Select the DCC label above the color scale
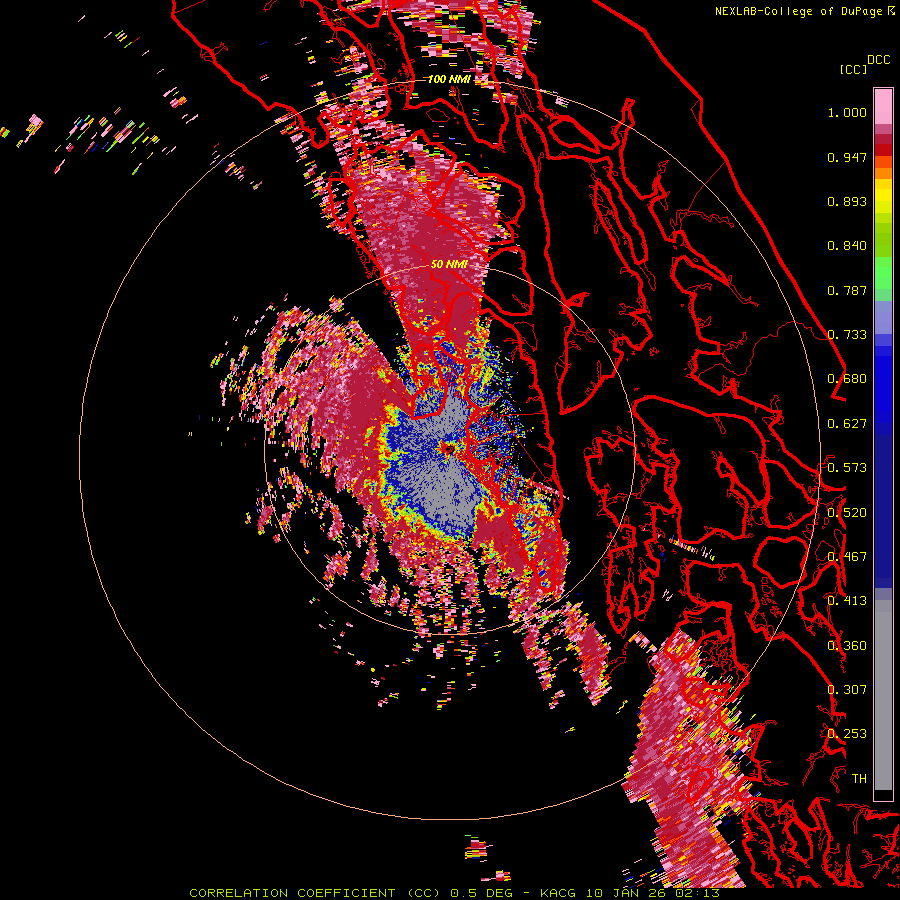 click(878, 60)
